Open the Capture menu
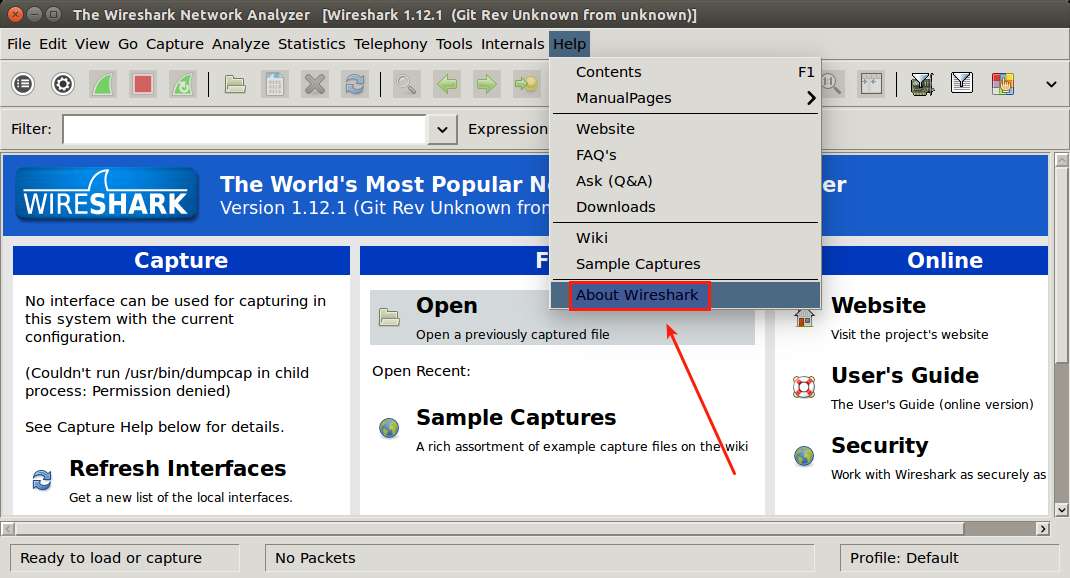Screen dimensions: 1070x578 click(x=175, y=44)
